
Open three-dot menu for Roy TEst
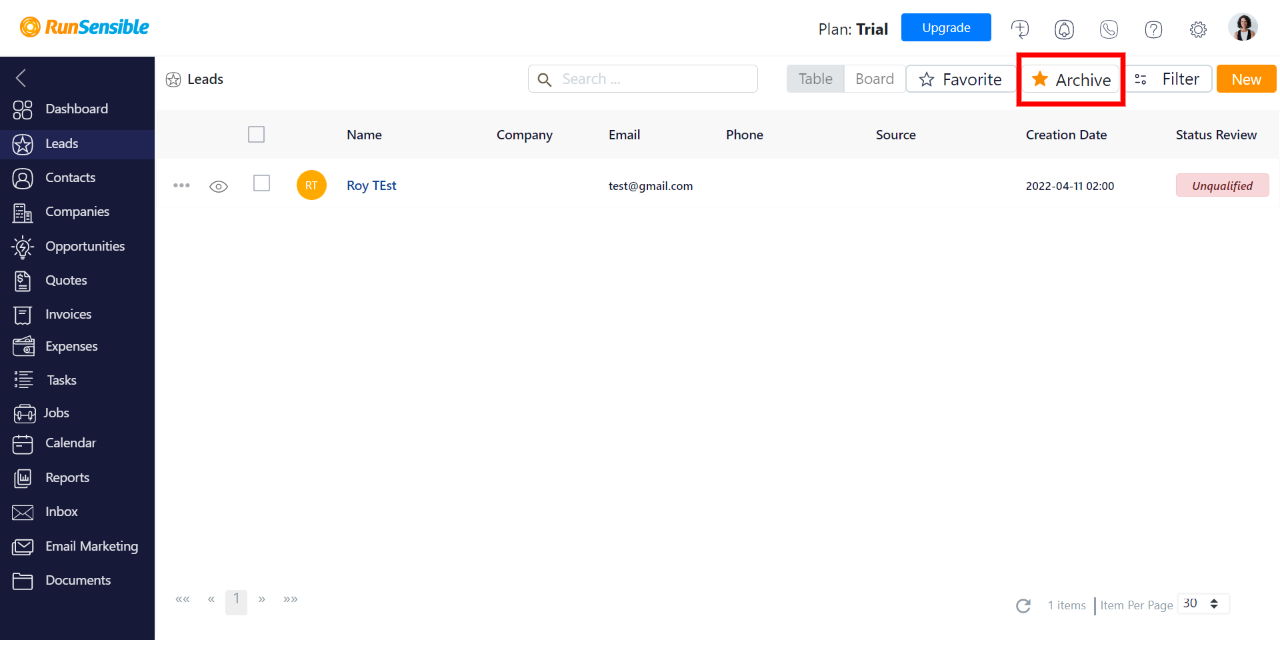pyautogui.click(x=181, y=185)
